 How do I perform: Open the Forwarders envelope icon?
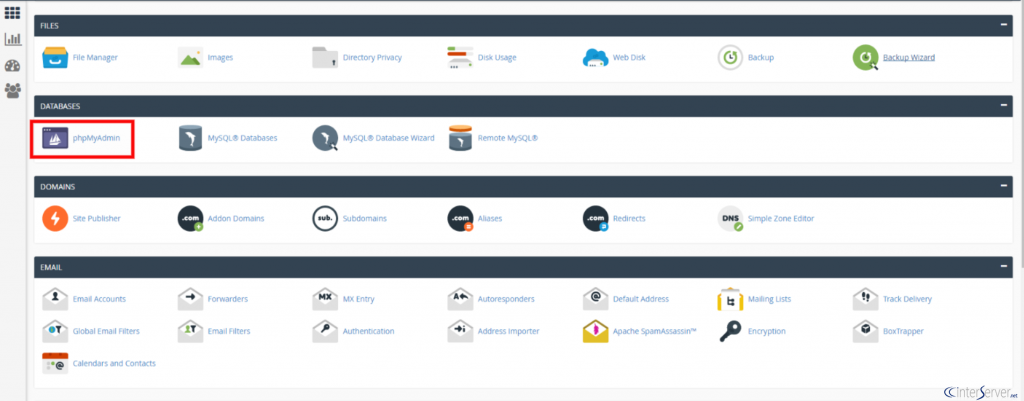pos(190,299)
